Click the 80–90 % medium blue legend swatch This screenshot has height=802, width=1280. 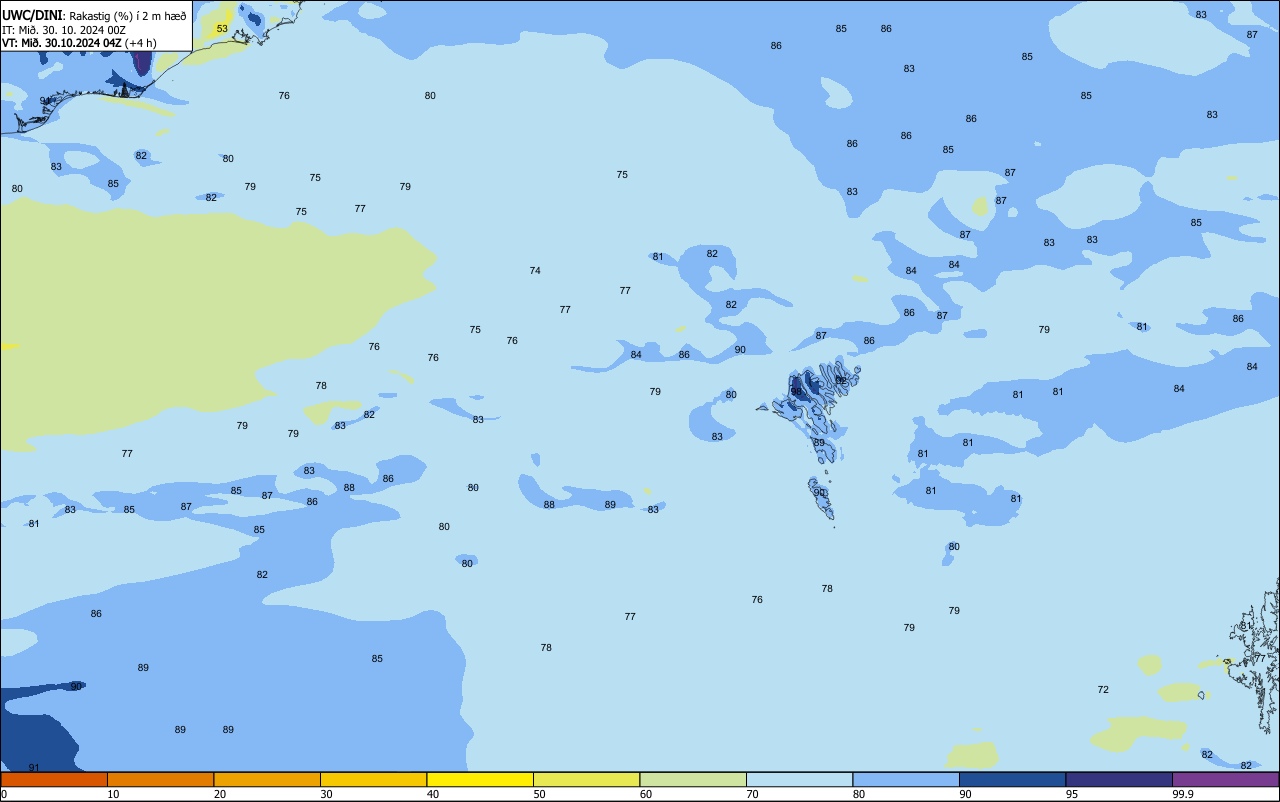[906, 779]
